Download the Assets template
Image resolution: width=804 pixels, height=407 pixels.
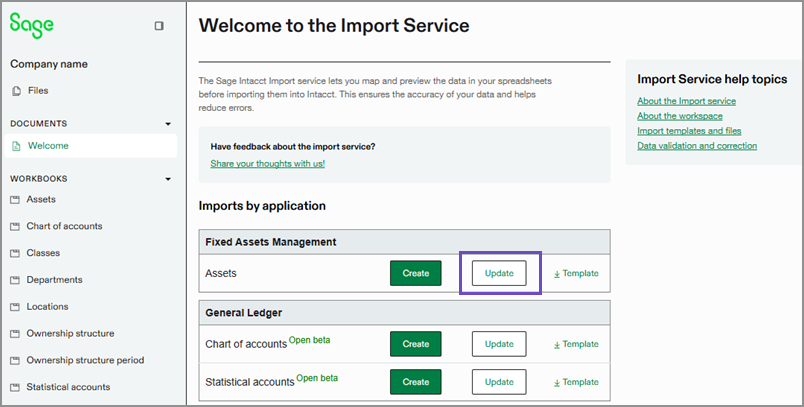click(x=576, y=273)
